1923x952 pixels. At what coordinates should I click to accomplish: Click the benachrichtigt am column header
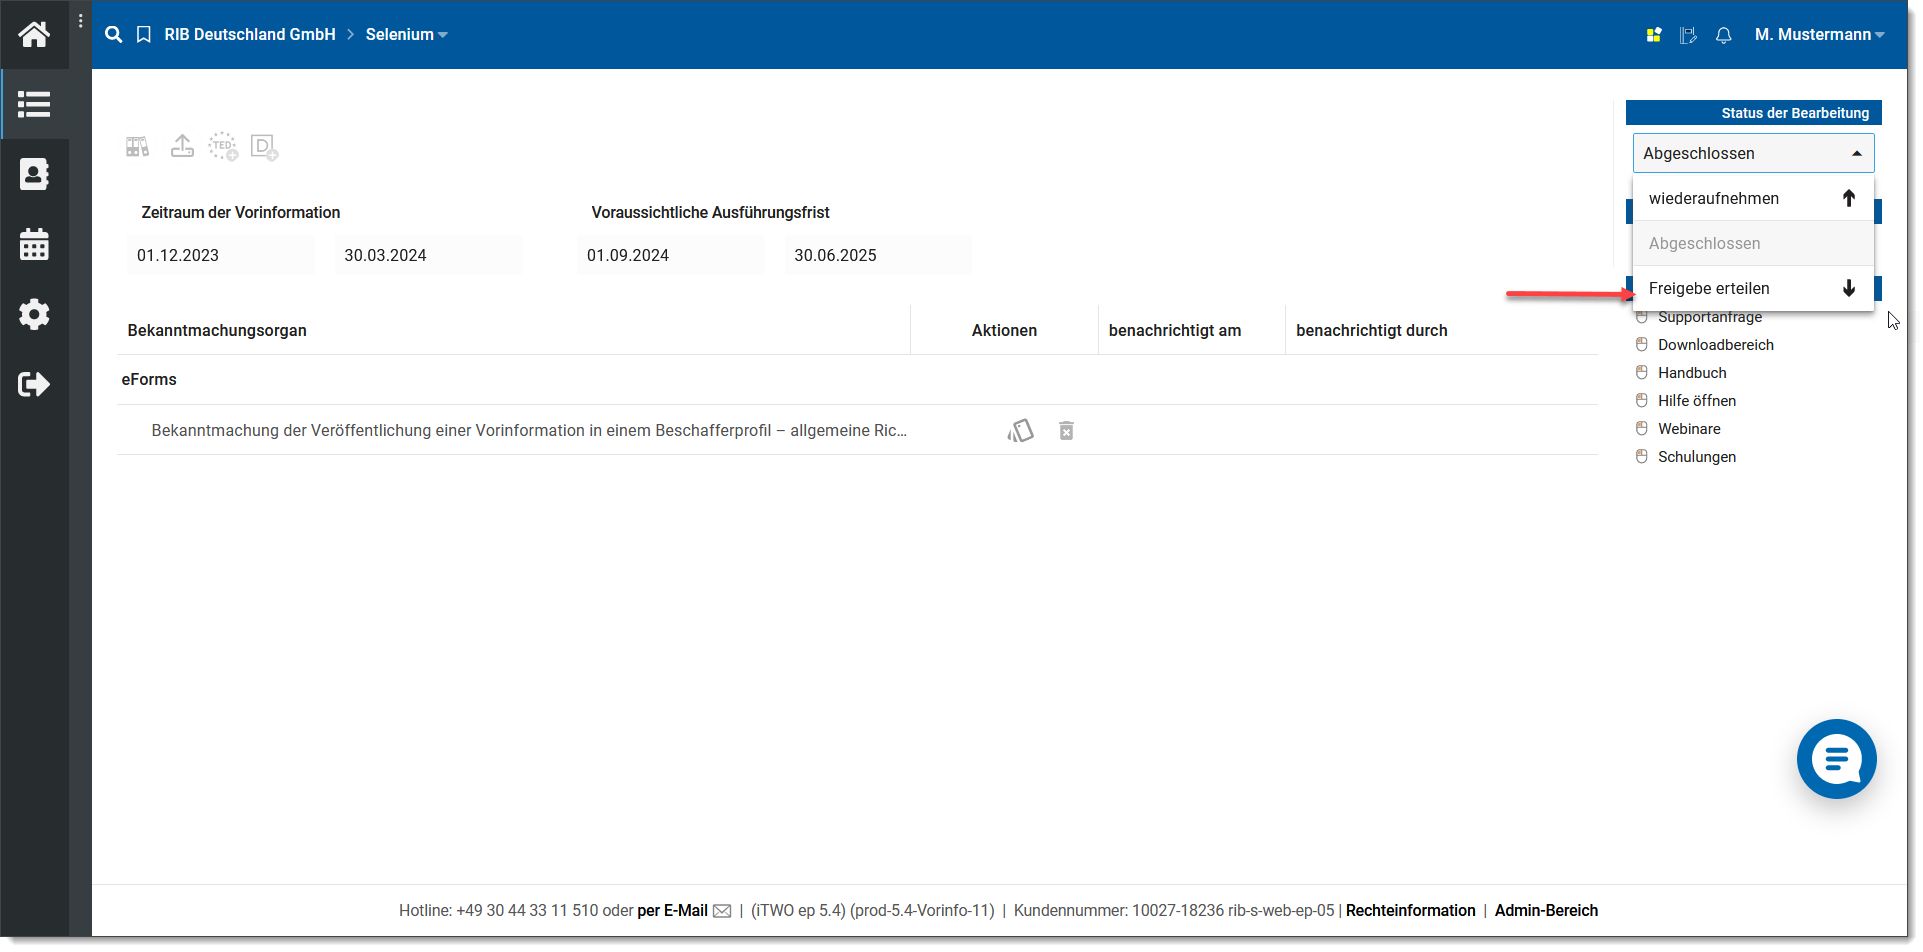click(1174, 331)
